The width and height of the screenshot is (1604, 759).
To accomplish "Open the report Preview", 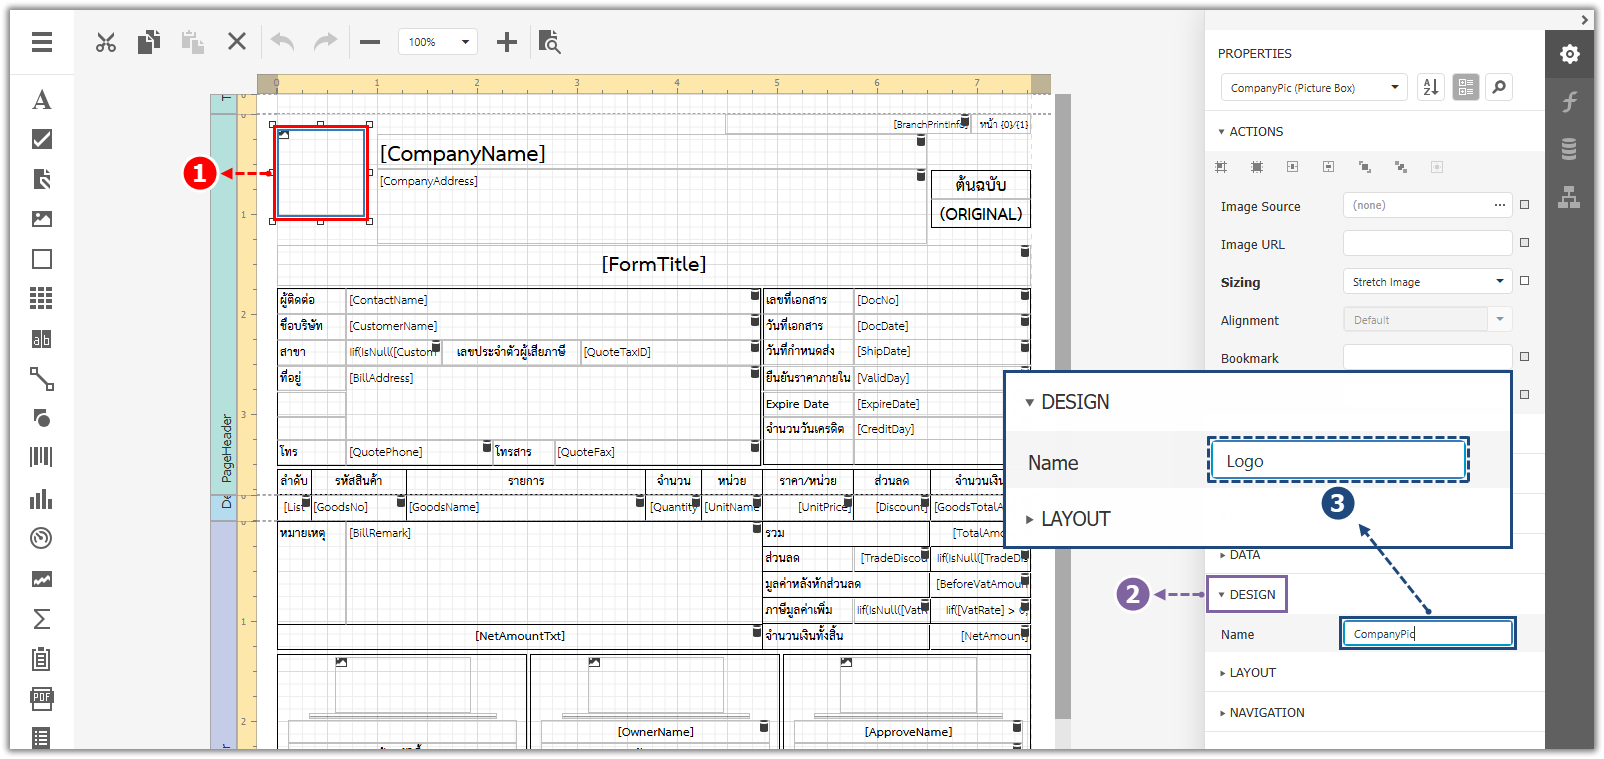I will pos(549,42).
